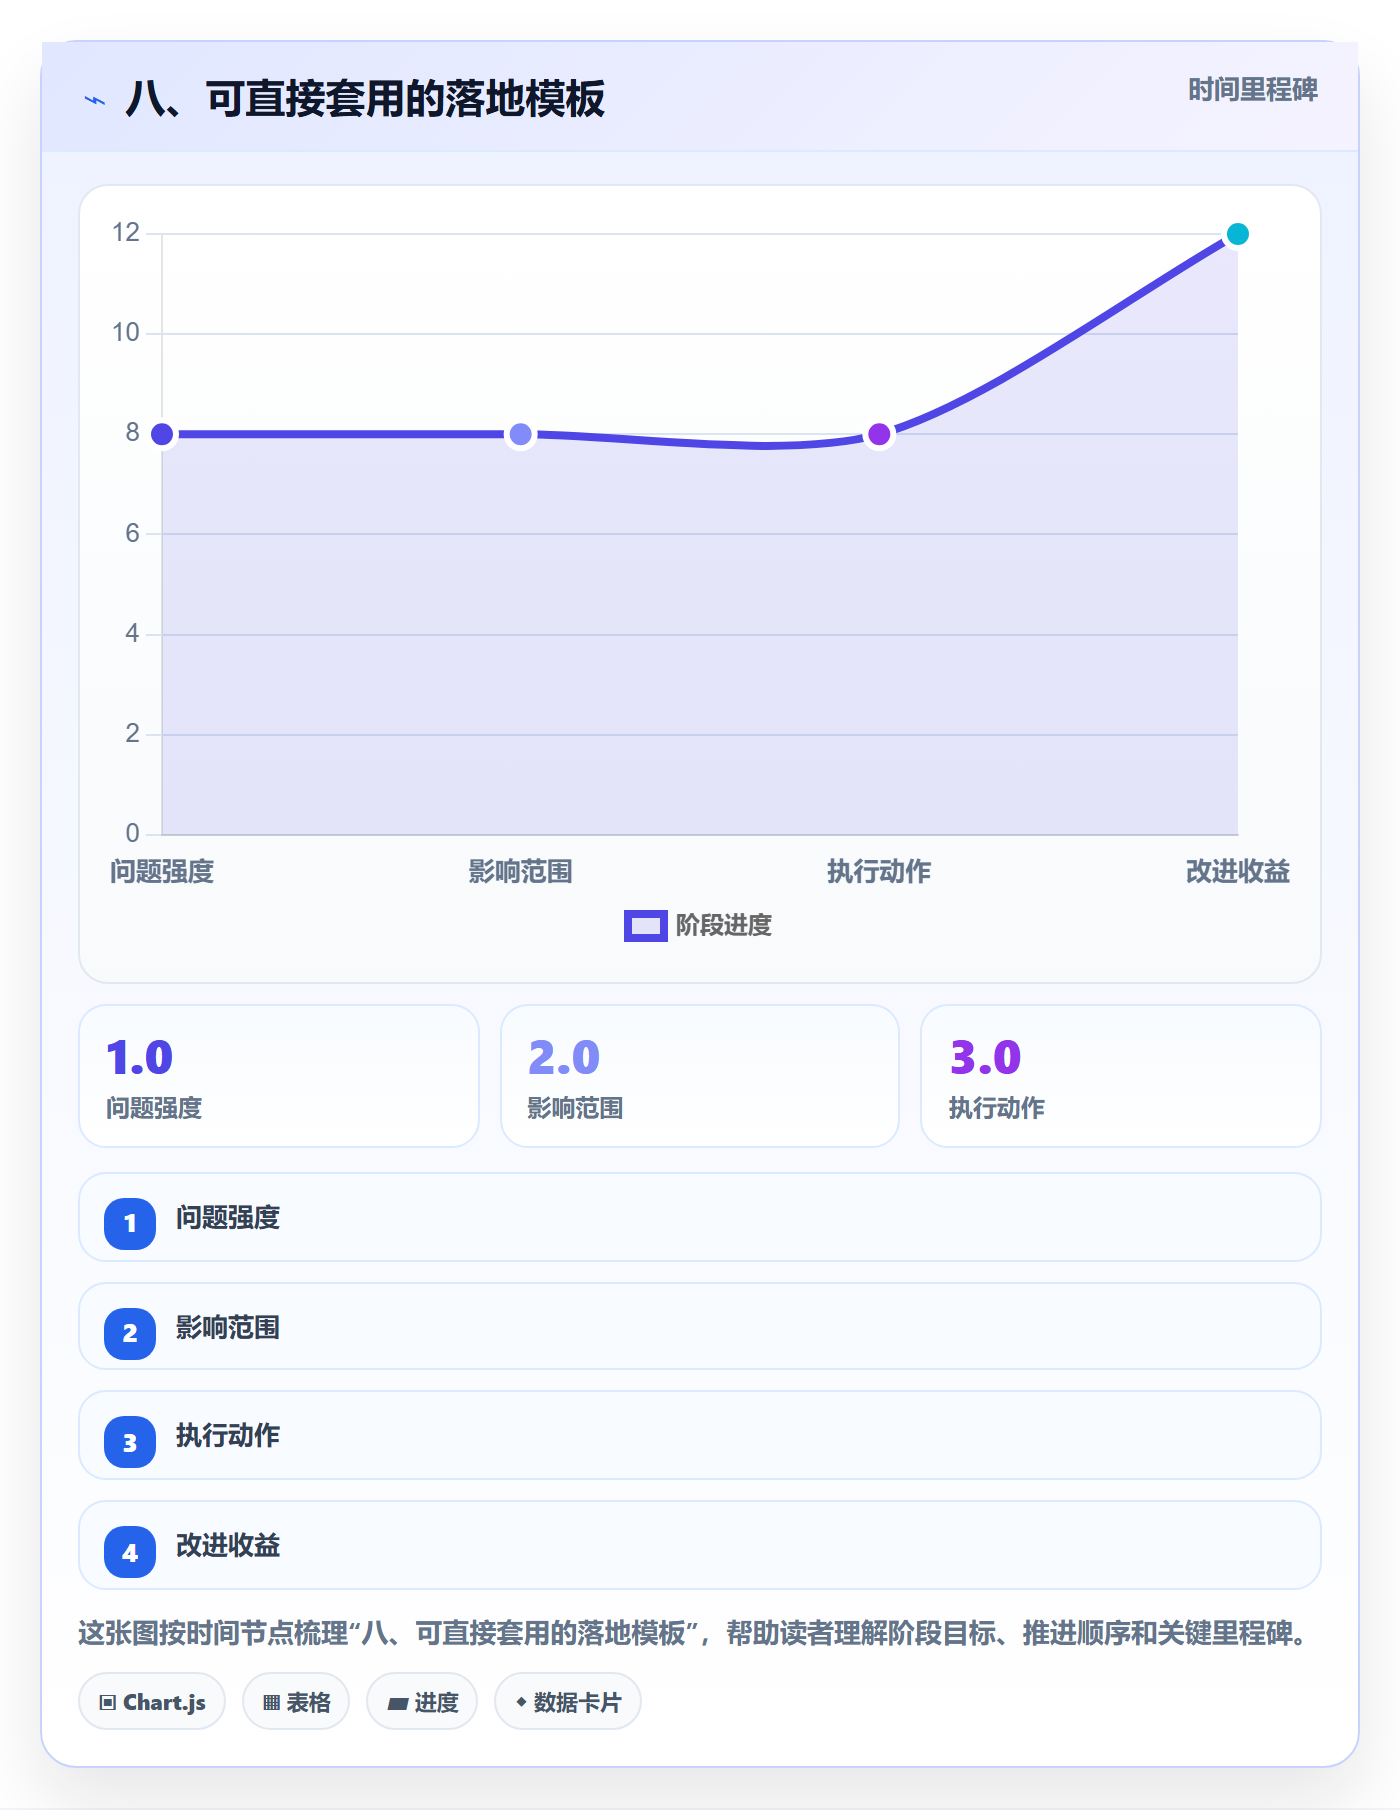Screen dimensions: 1400x1810
Task: Click the 3.0 执行动作 data card
Action: click(x=1121, y=1076)
